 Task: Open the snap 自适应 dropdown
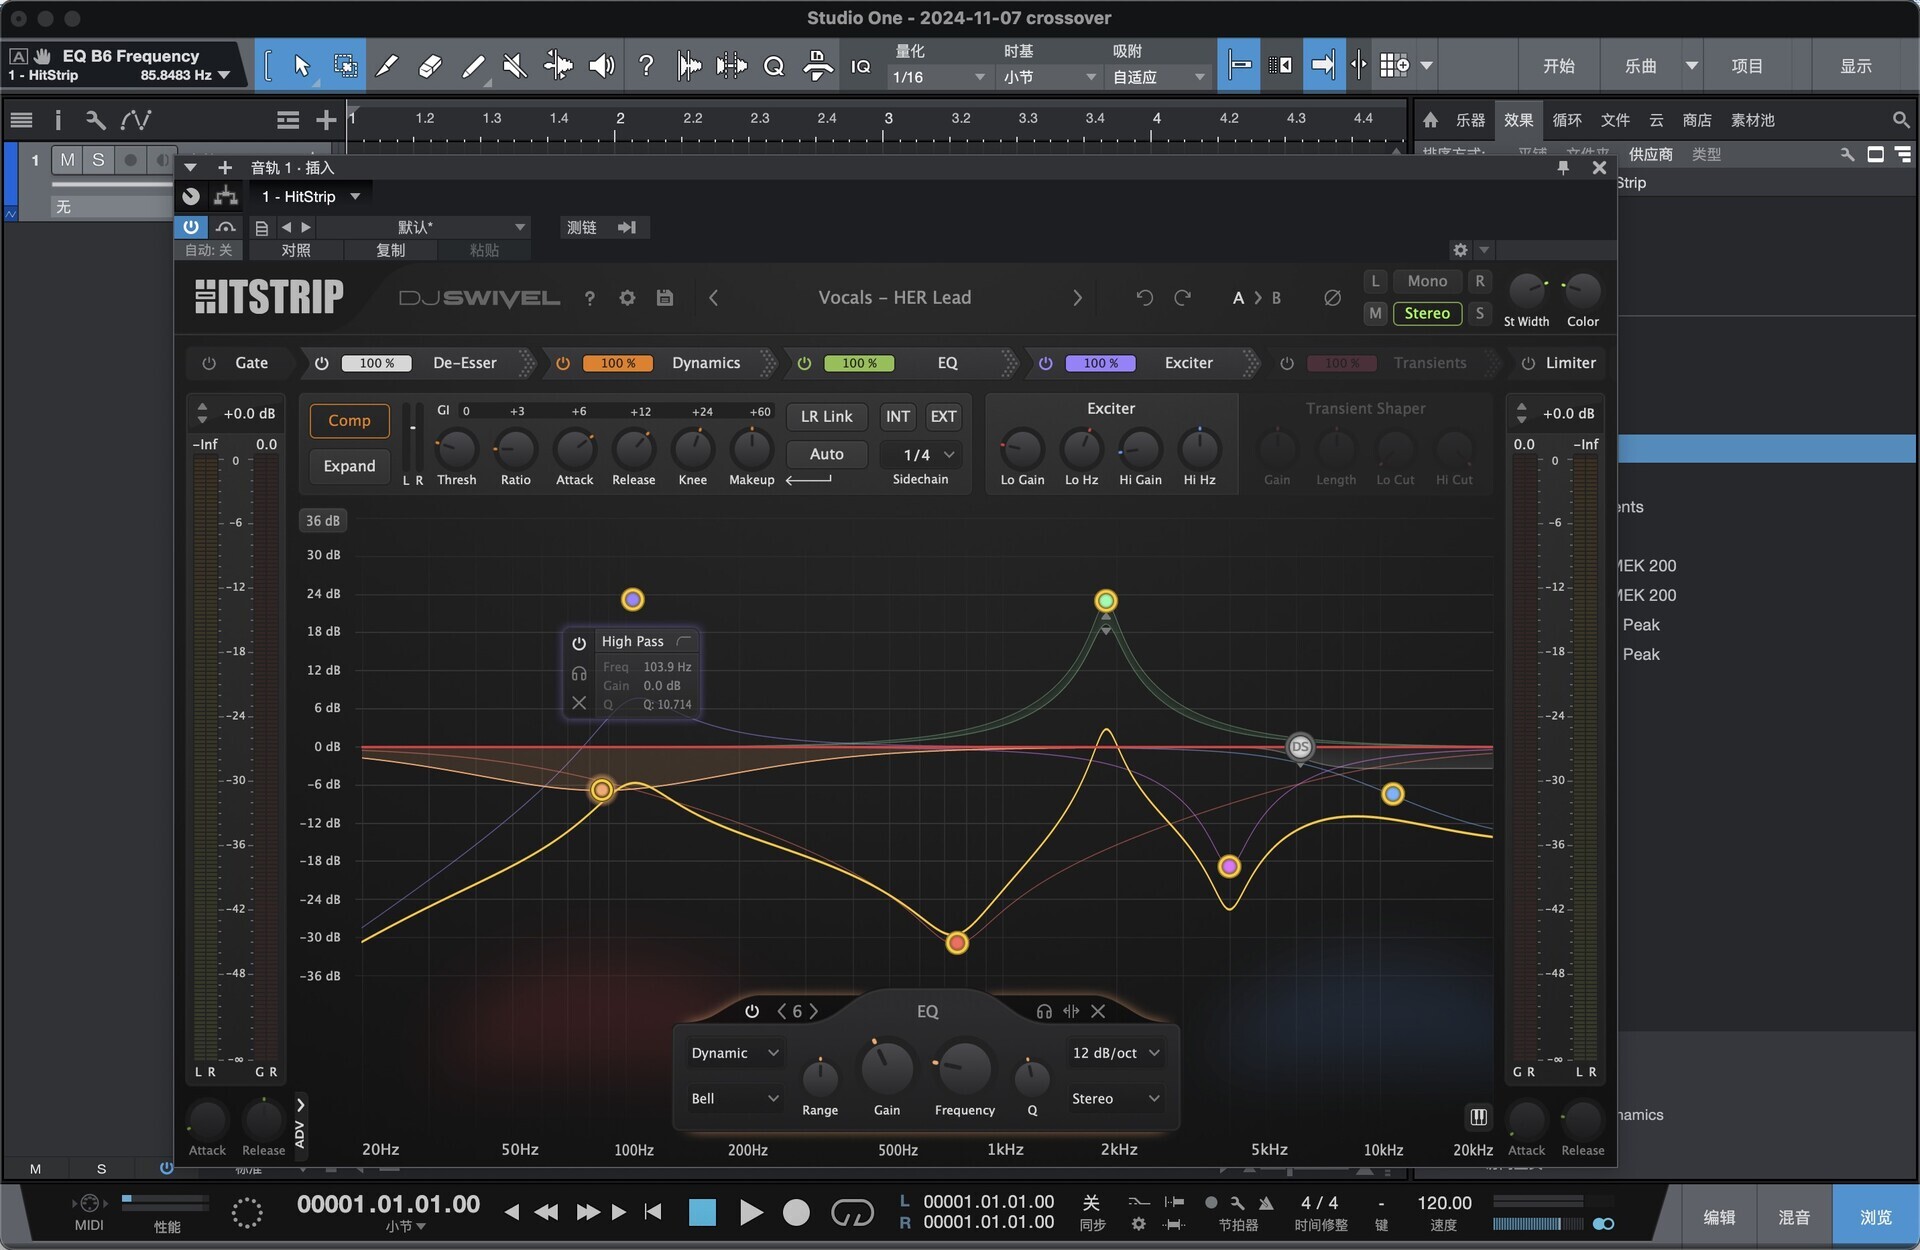point(1159,77)
